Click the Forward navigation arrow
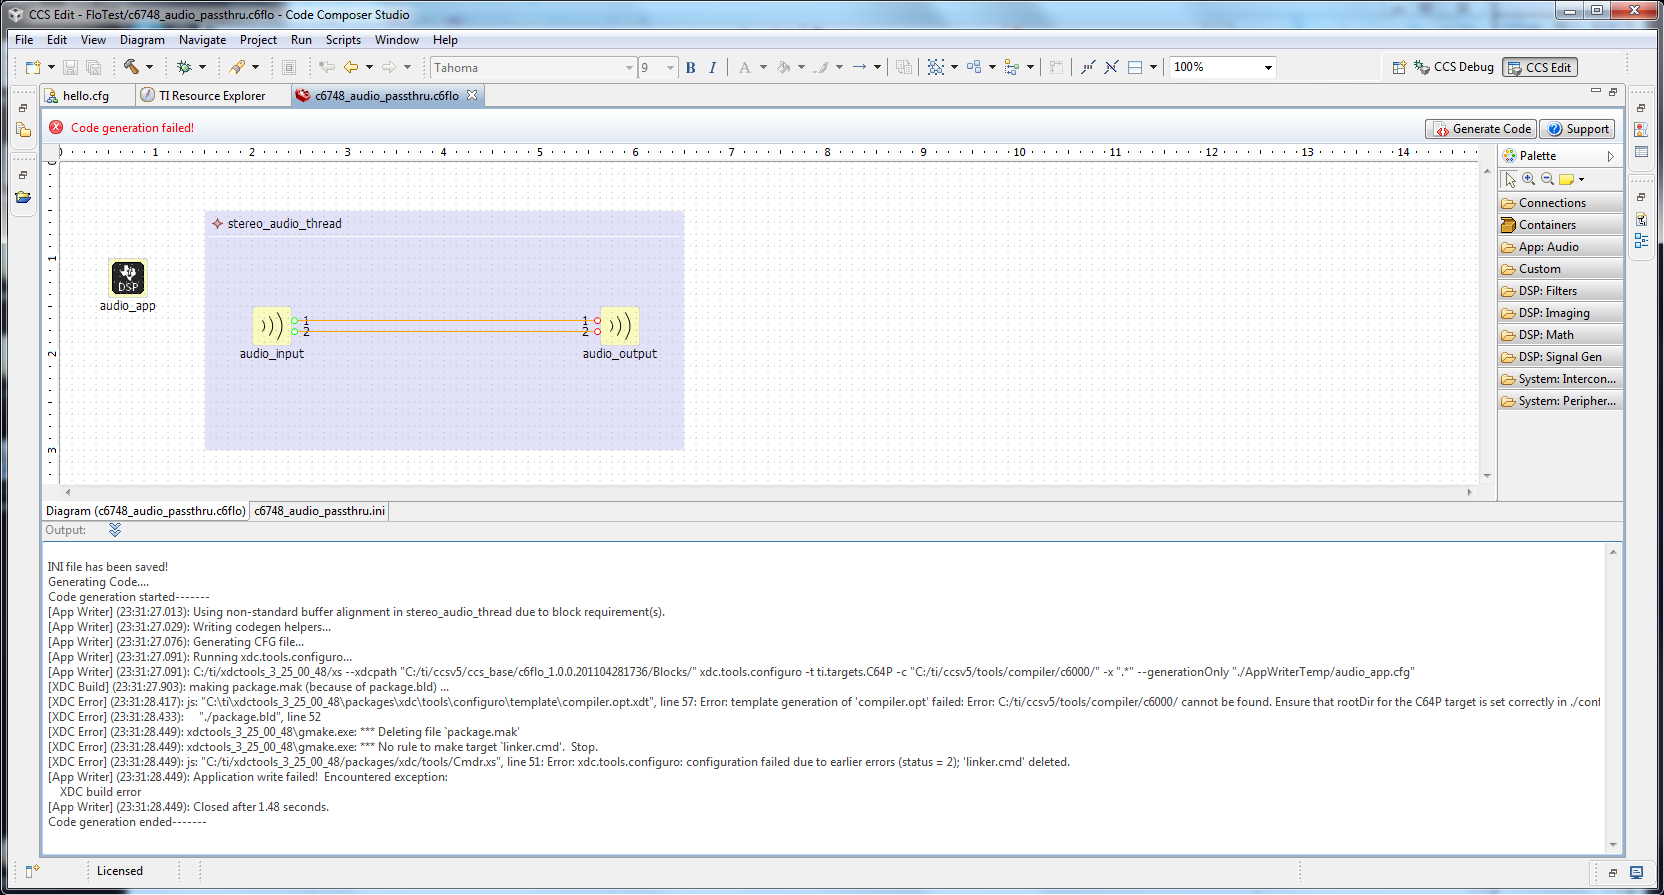This screenshot has width=1664, height=895. 389,67
